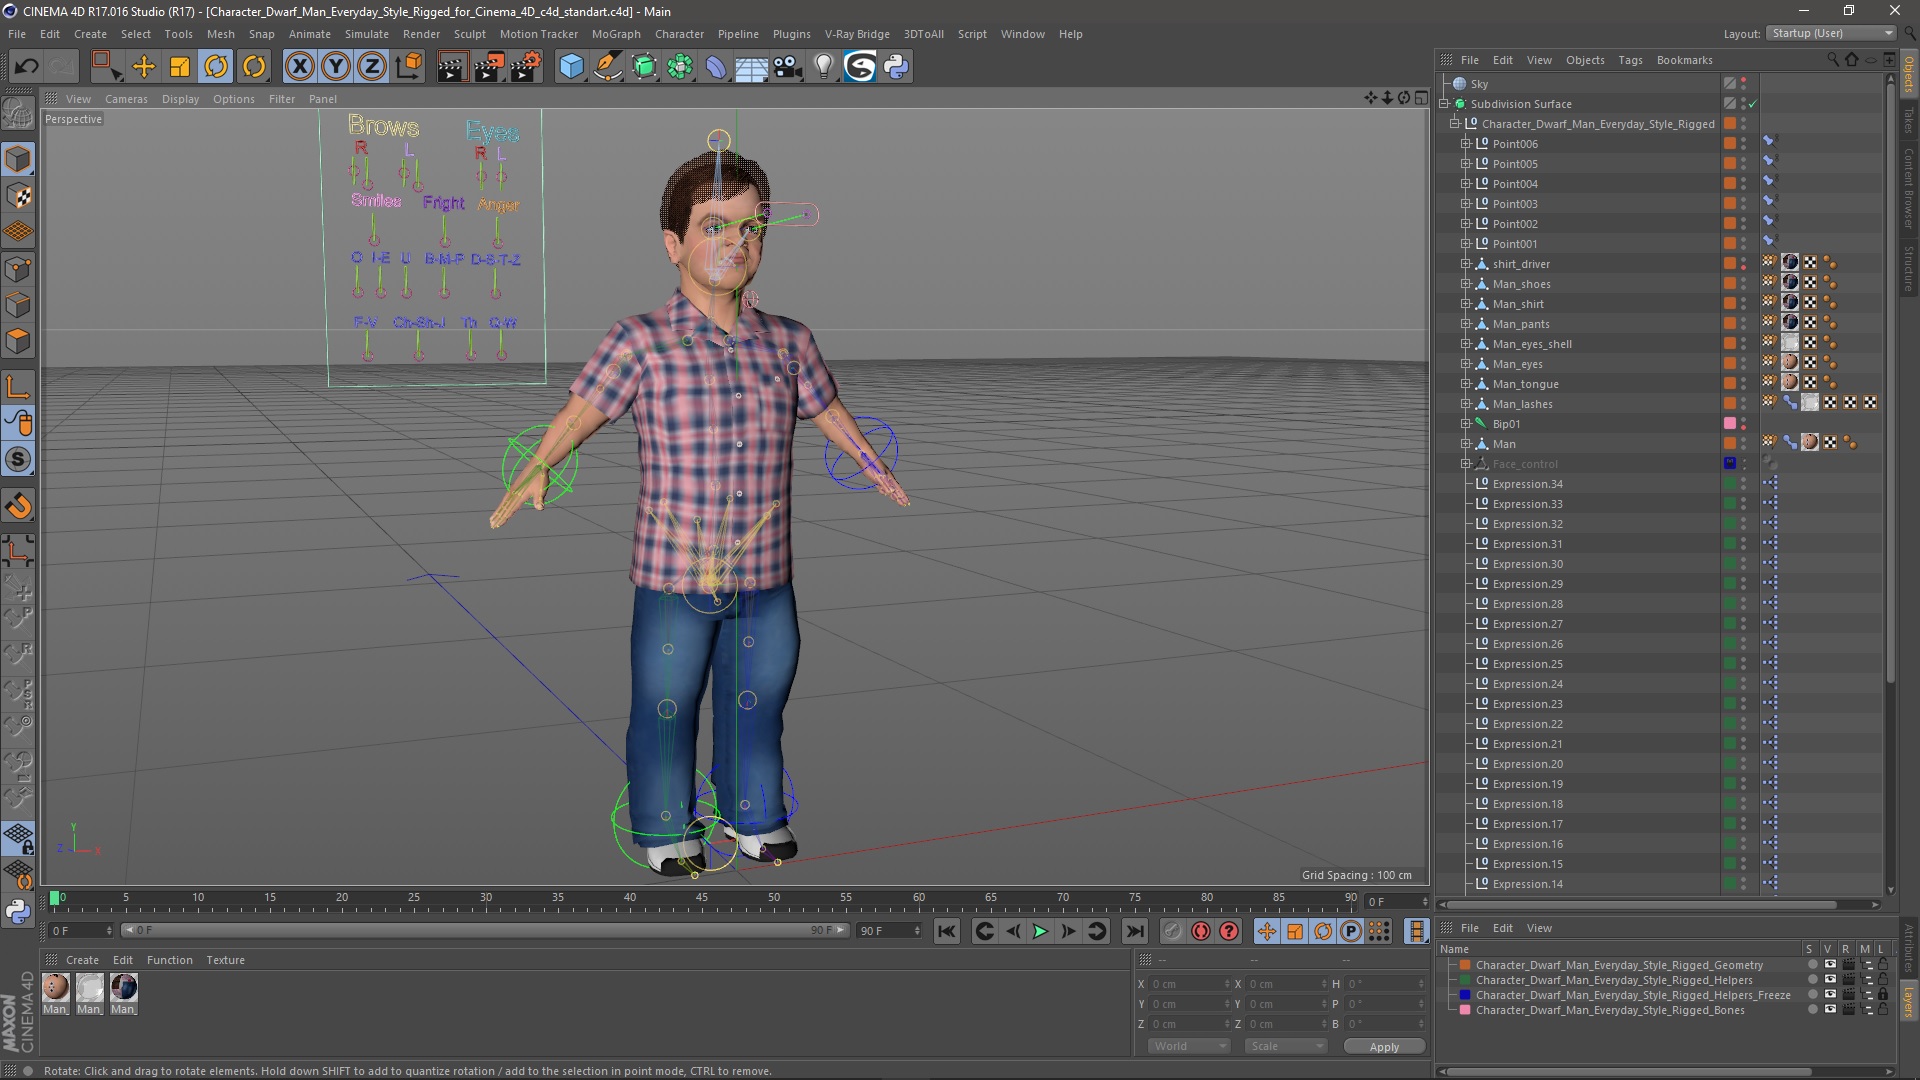
Task: Open Edit Render Settings icon
Action: tap(525, 67)
